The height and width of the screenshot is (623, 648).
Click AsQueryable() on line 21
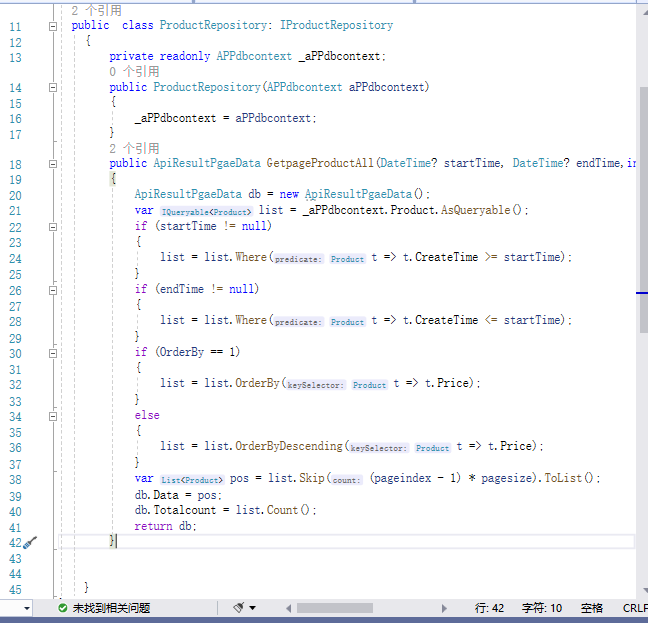[x=481, y=210]
